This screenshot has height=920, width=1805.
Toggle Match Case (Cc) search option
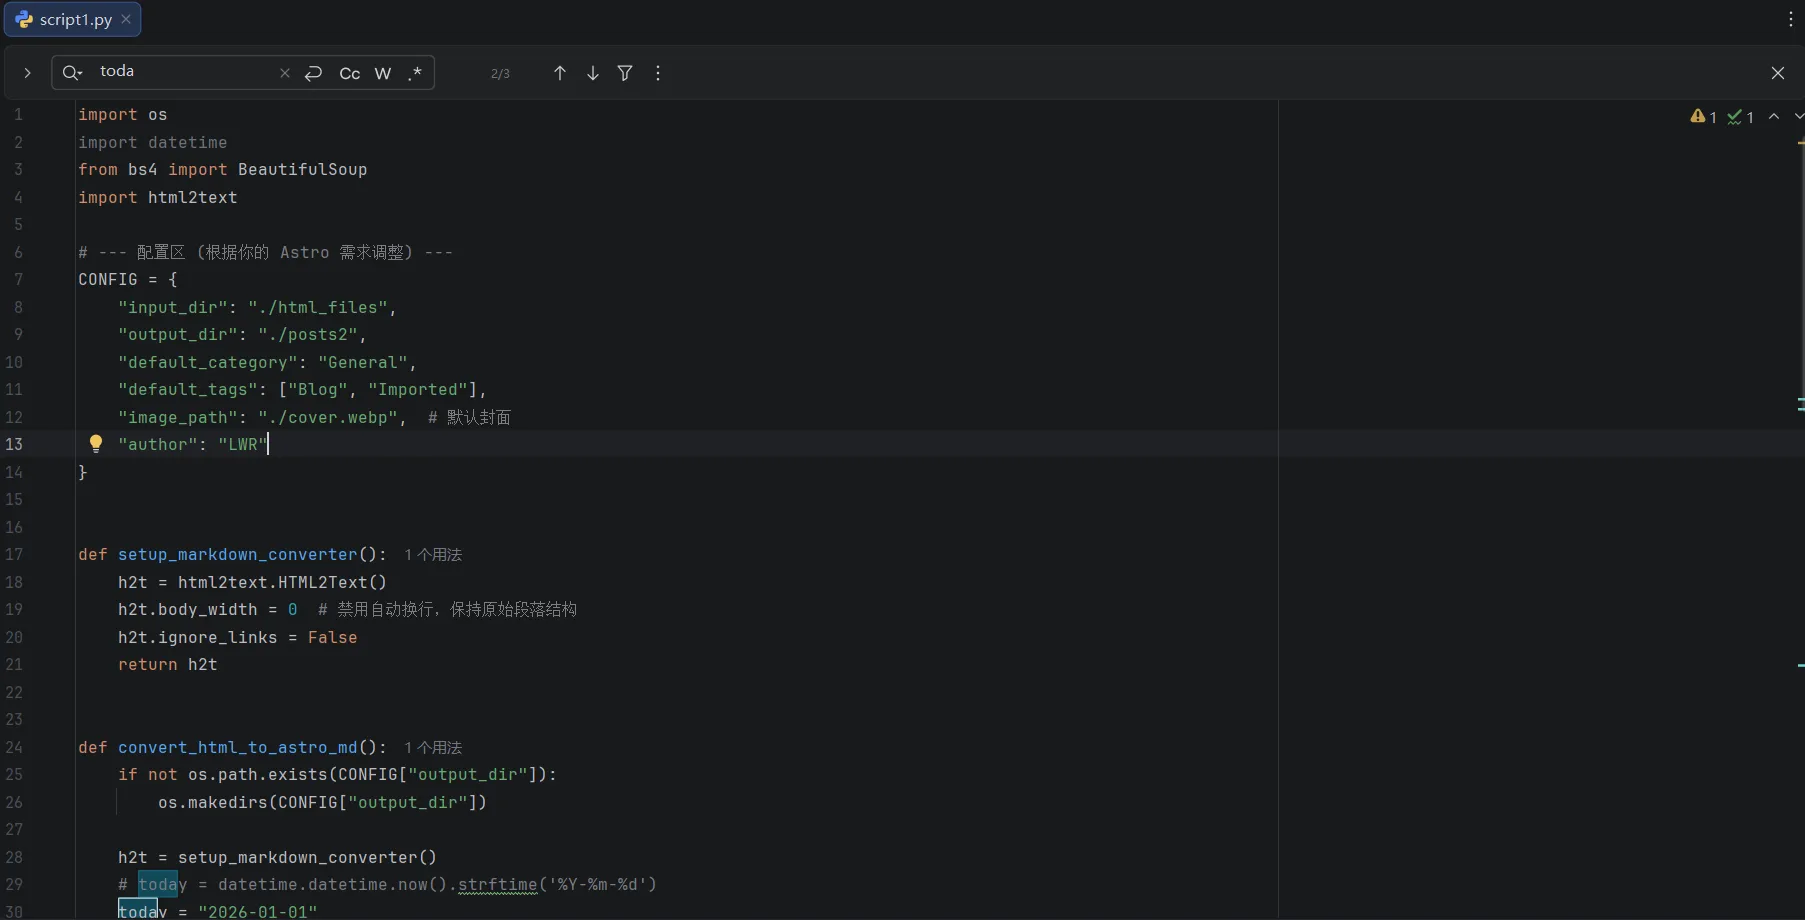350,73
